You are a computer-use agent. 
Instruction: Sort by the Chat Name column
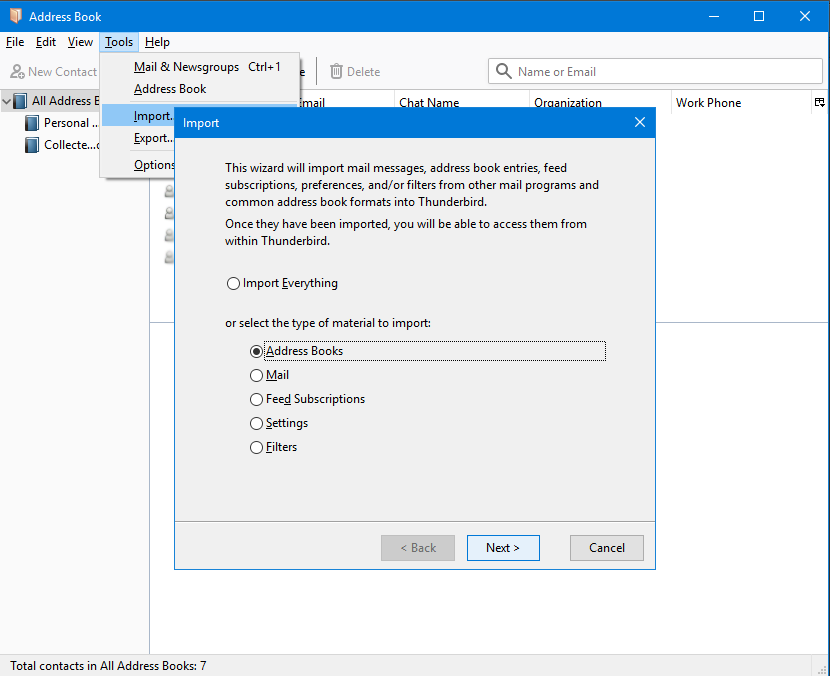462,102
